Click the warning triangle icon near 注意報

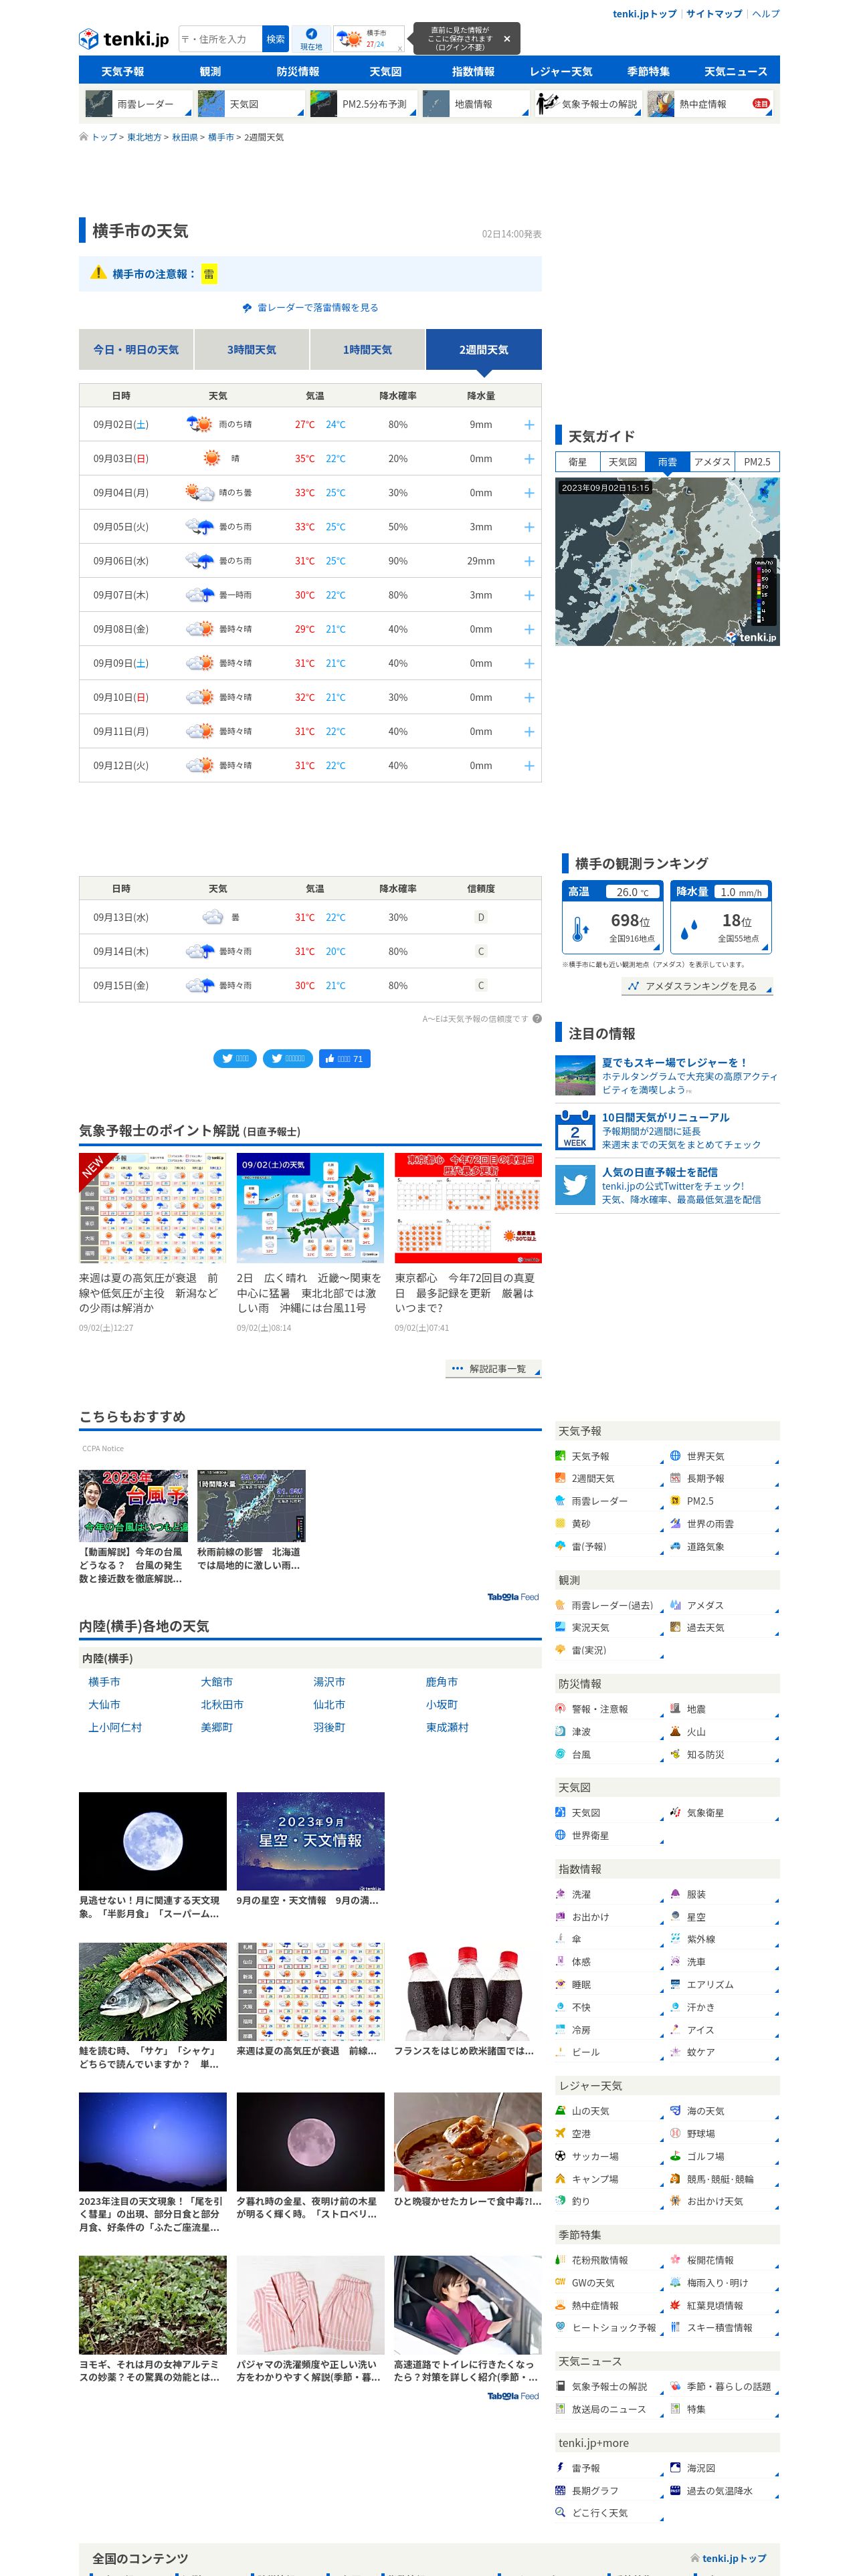tap(98, 272)
